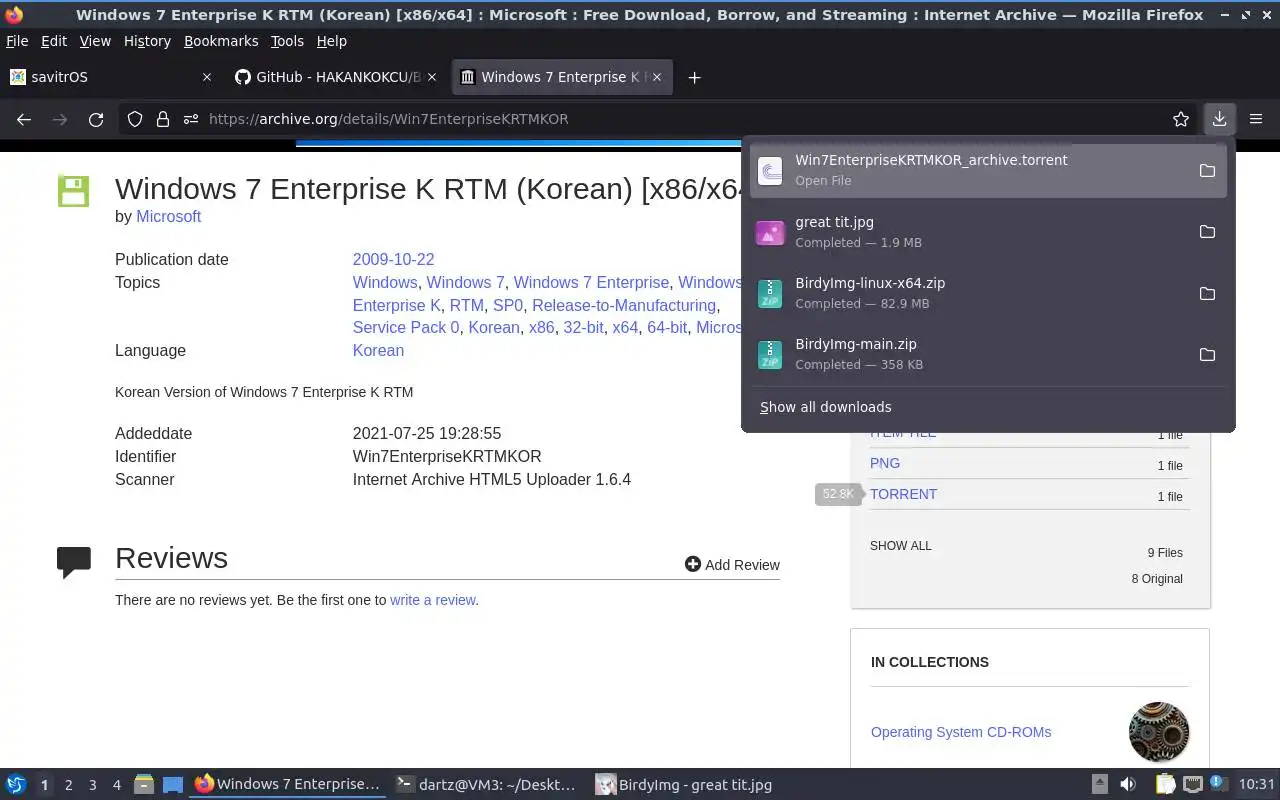The width and height of the screenshot is (1280, 800).
Task: Click the green floppy disk software icon
Action: click(x=73, y=191)
